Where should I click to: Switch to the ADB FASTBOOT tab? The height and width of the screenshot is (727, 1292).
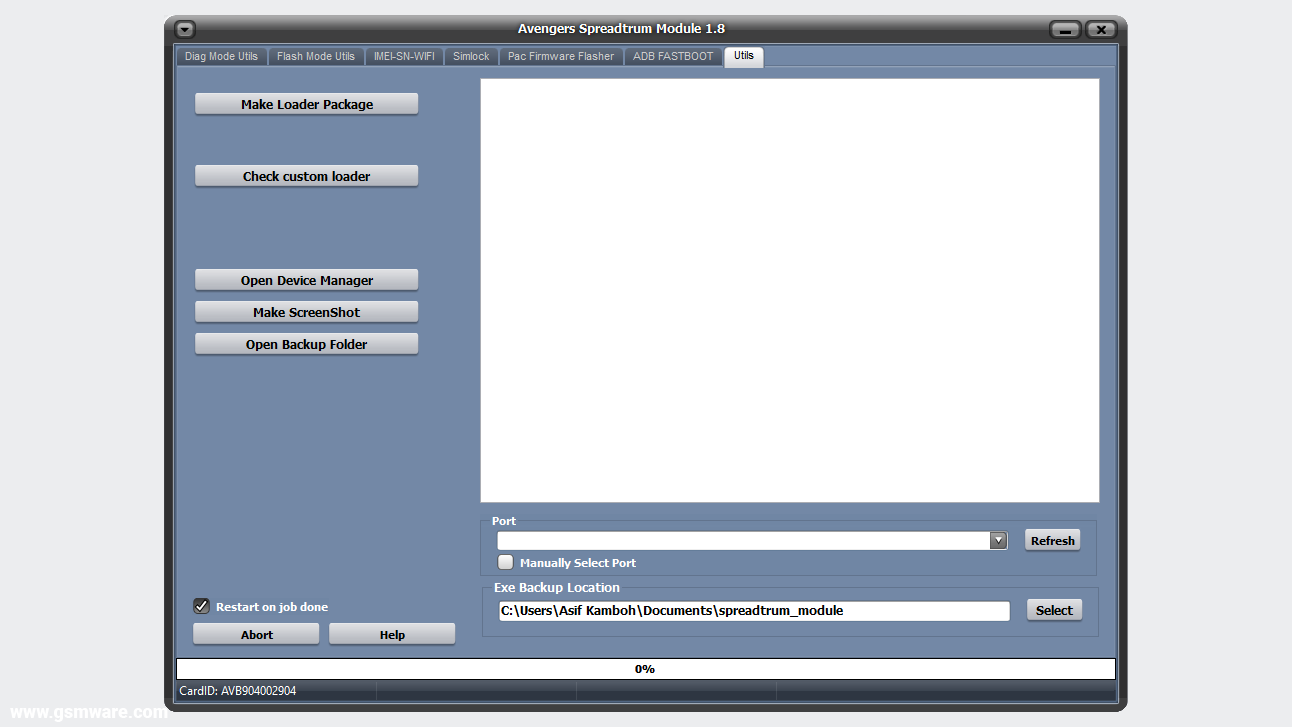tap(672, 56)
